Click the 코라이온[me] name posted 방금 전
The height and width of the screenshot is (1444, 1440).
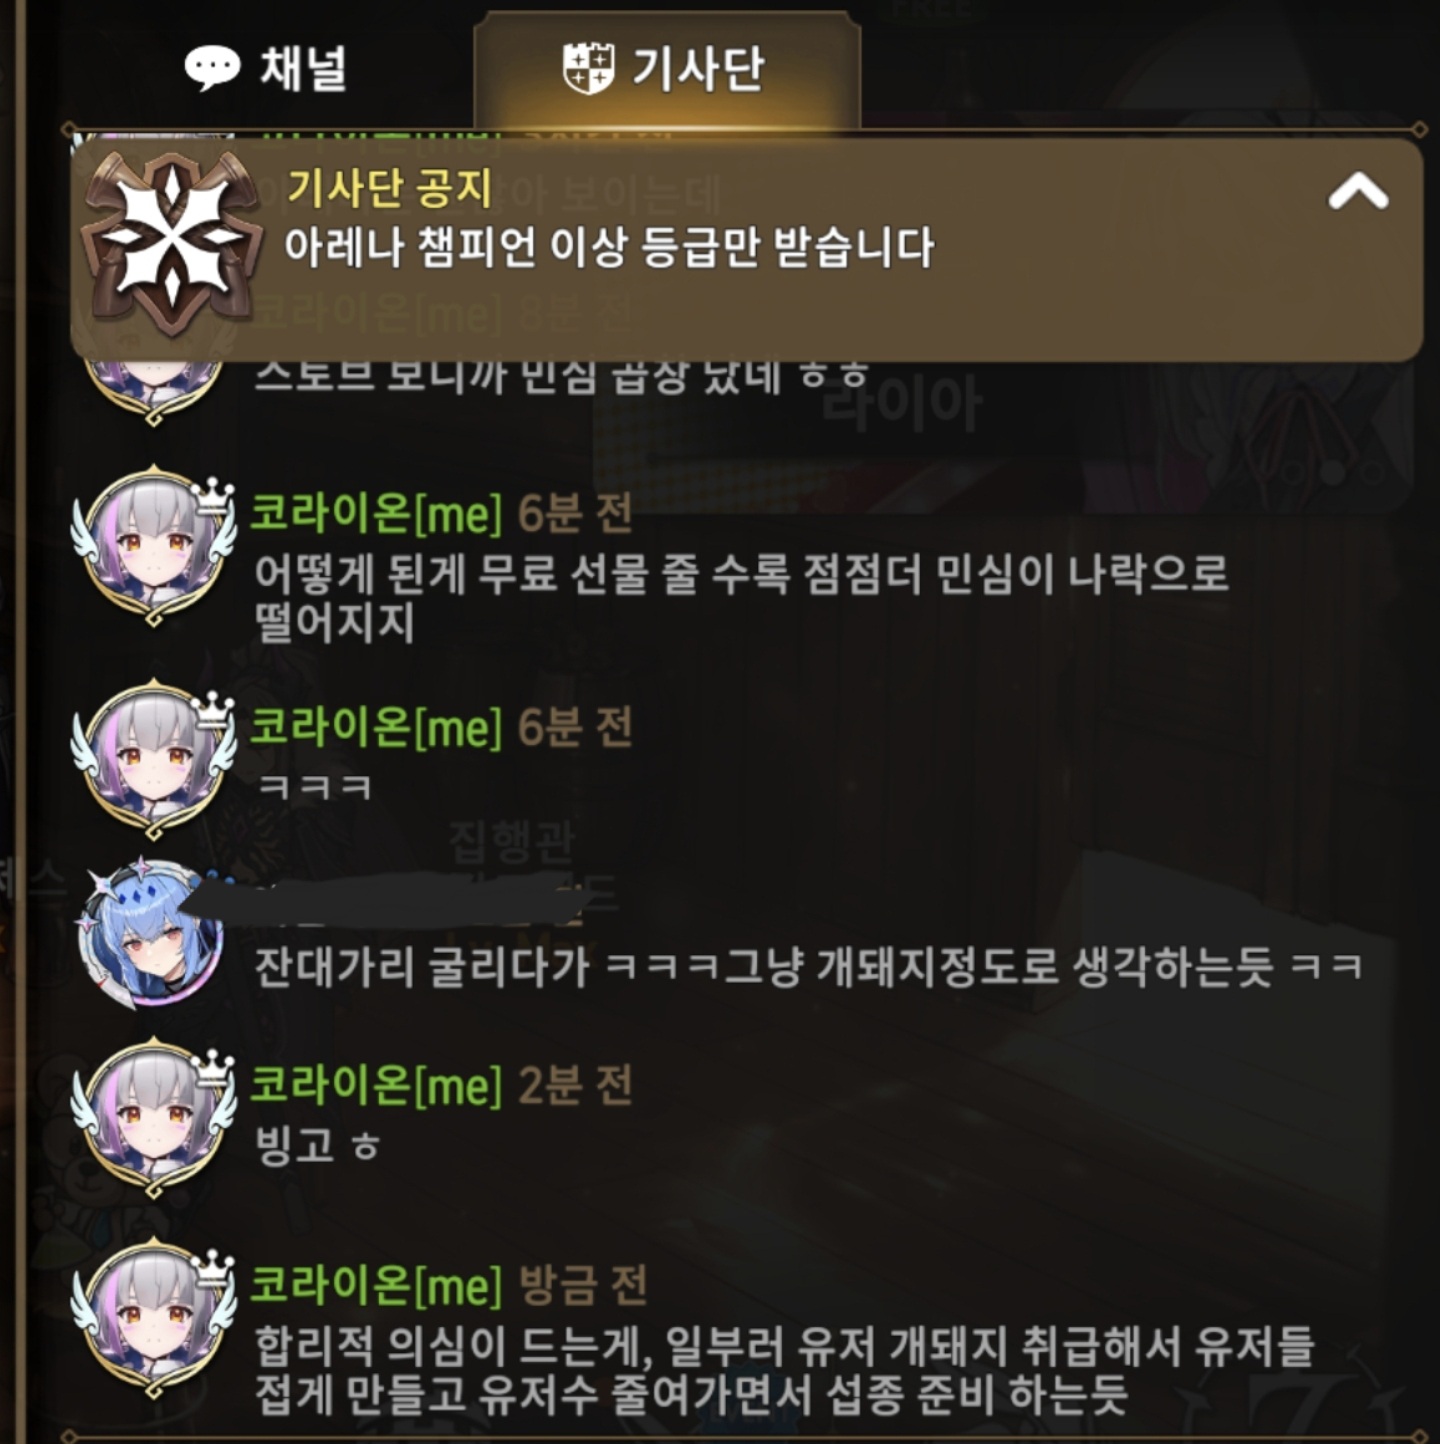376,1284
